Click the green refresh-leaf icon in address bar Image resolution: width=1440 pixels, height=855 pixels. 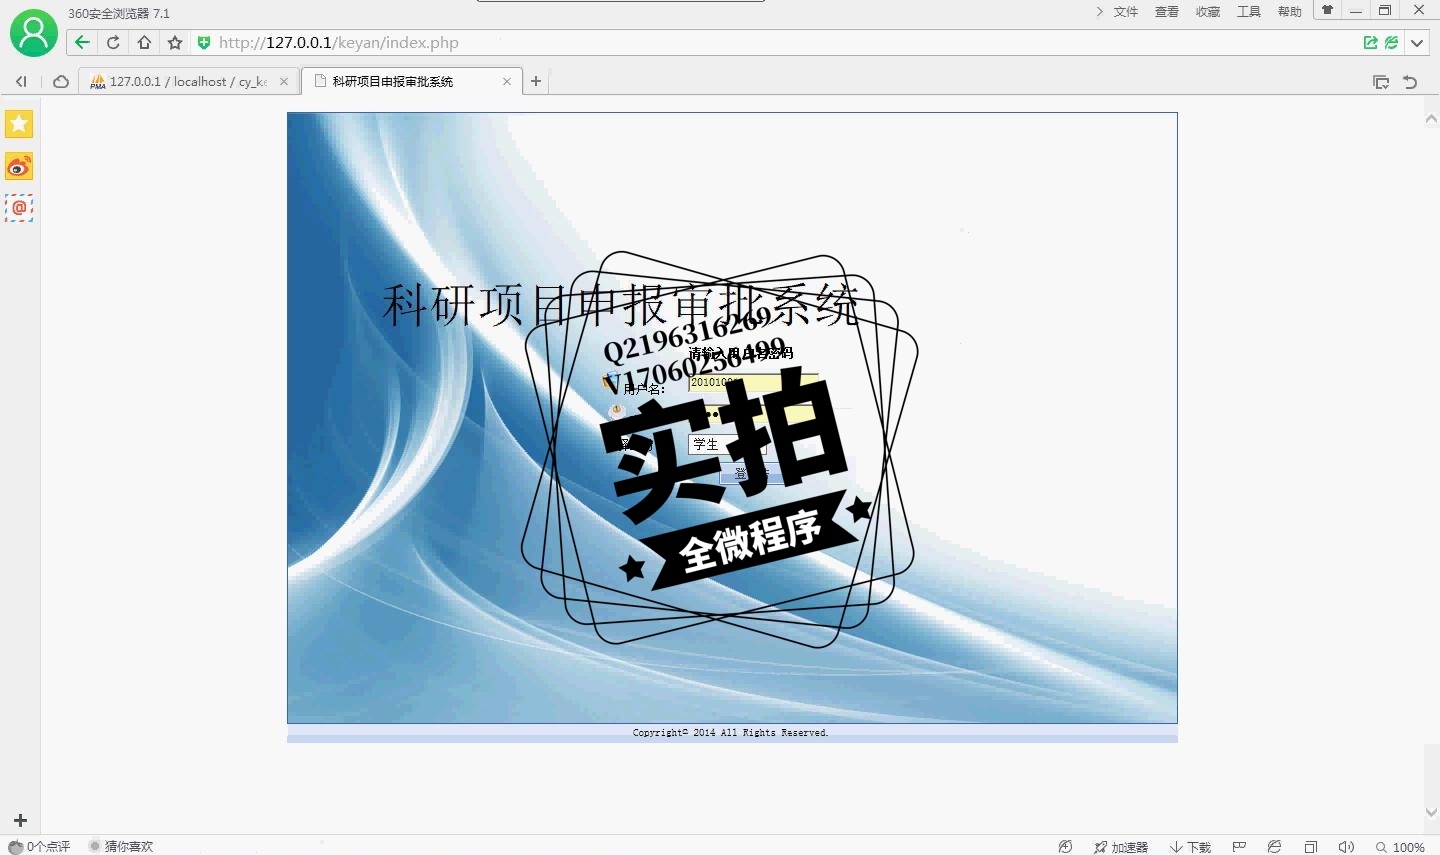1391,42
